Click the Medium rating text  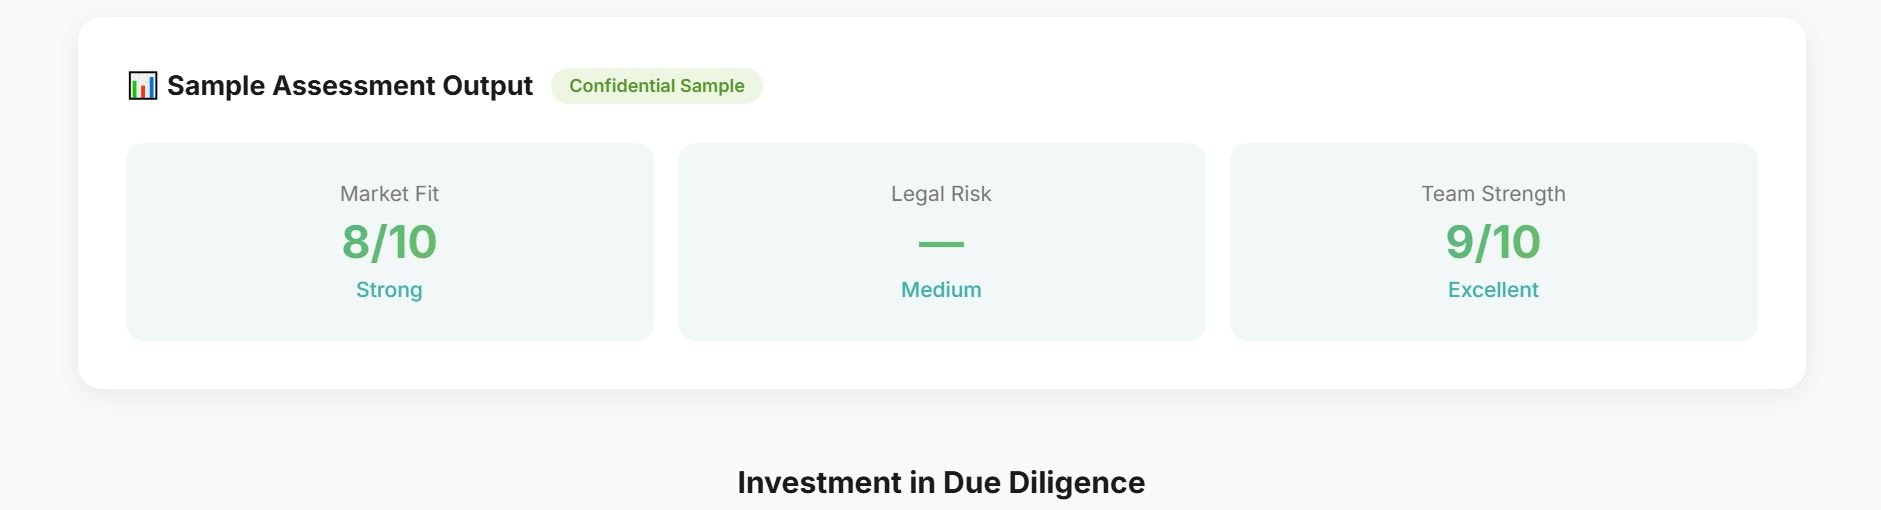click(x=941, y=290)
